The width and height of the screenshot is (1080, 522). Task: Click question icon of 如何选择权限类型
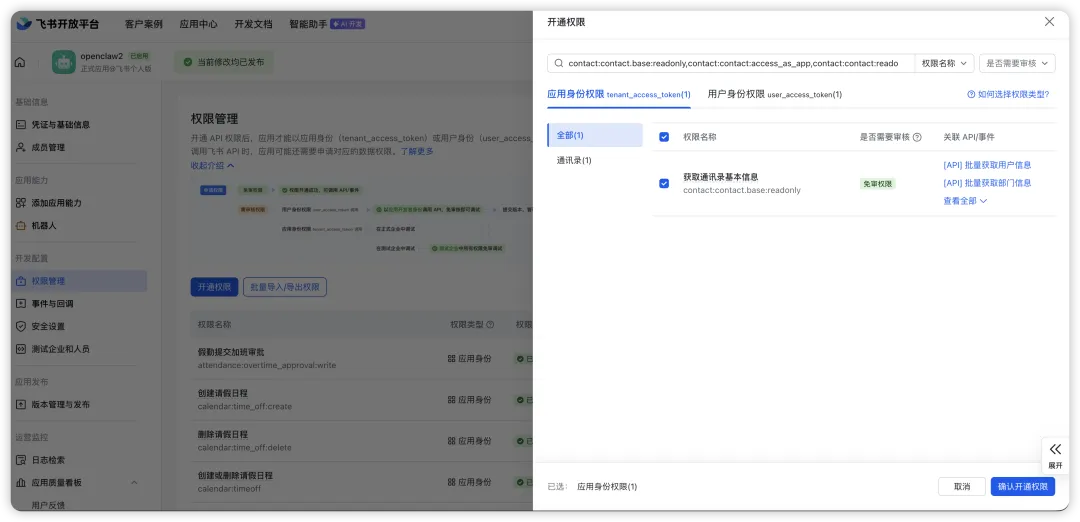pyautogui.click(x=971, y=94)
